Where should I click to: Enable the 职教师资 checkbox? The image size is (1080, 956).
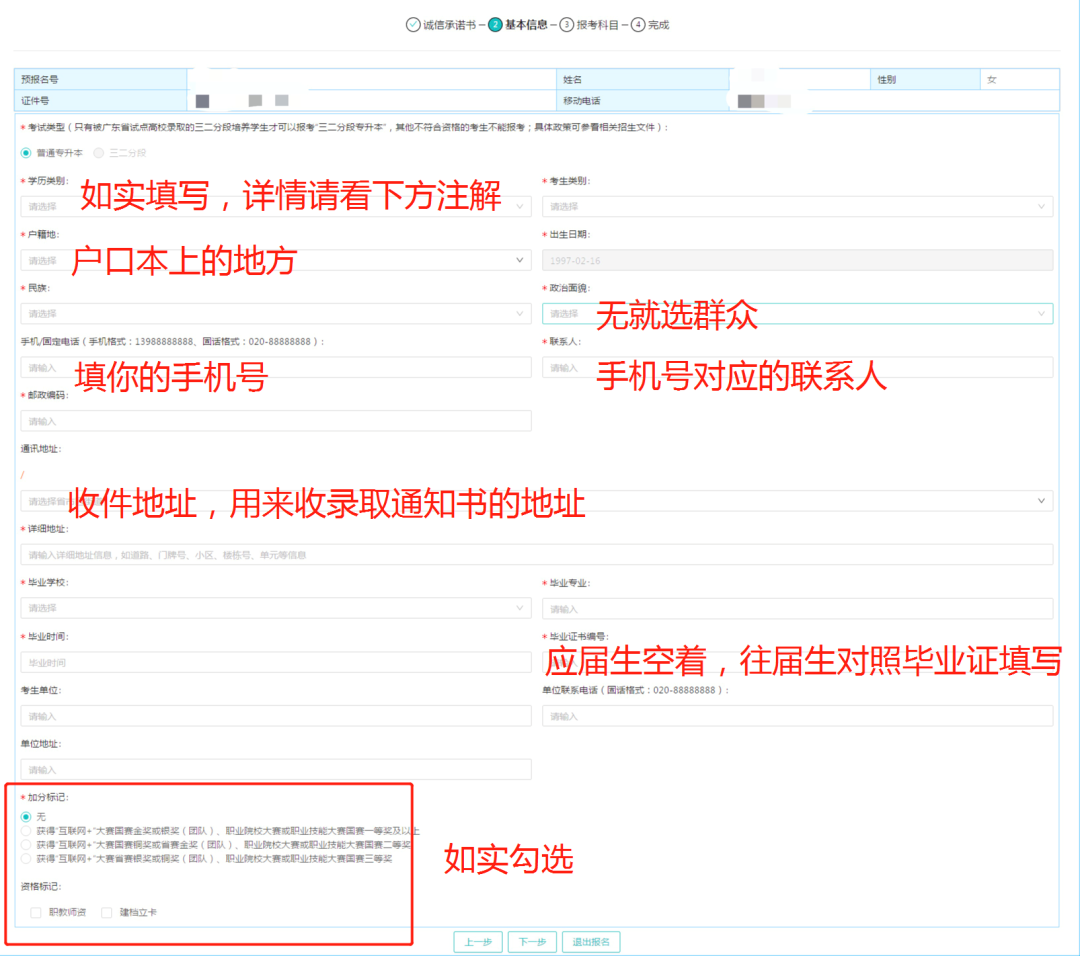pyautogui.click(x=33, y=913)
